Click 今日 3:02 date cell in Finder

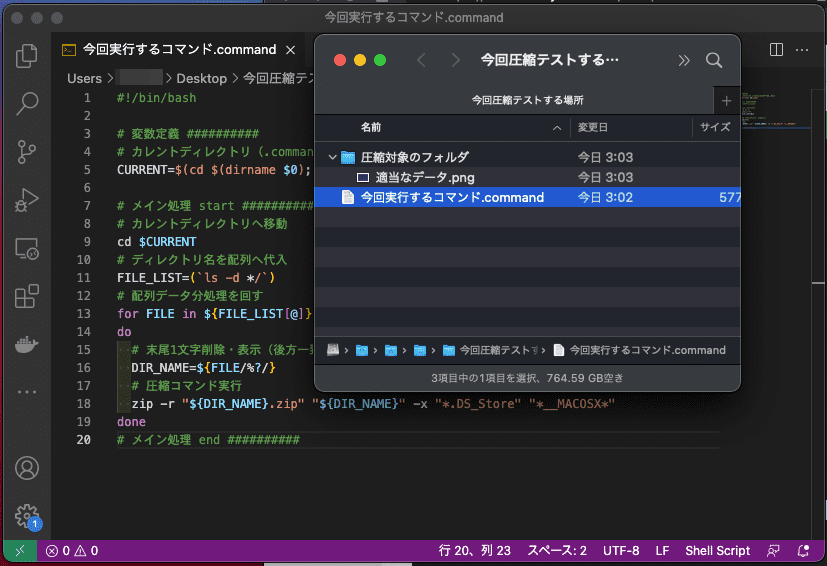point(605,197)
